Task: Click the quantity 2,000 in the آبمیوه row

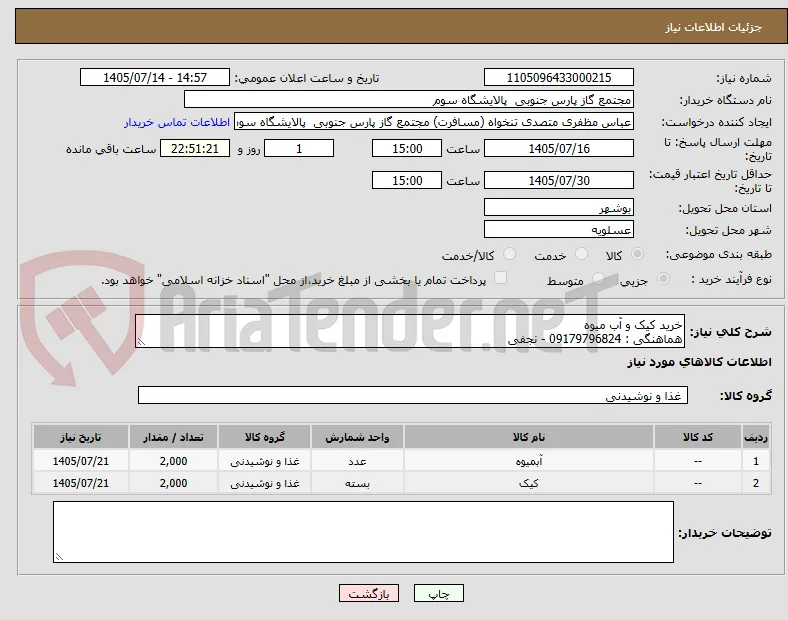Action: pos(173,461)
